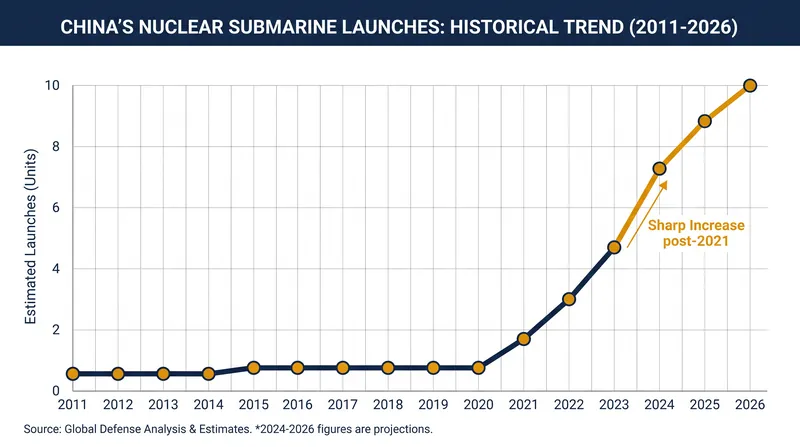Click the 2016 data point marker

point(298,368)
